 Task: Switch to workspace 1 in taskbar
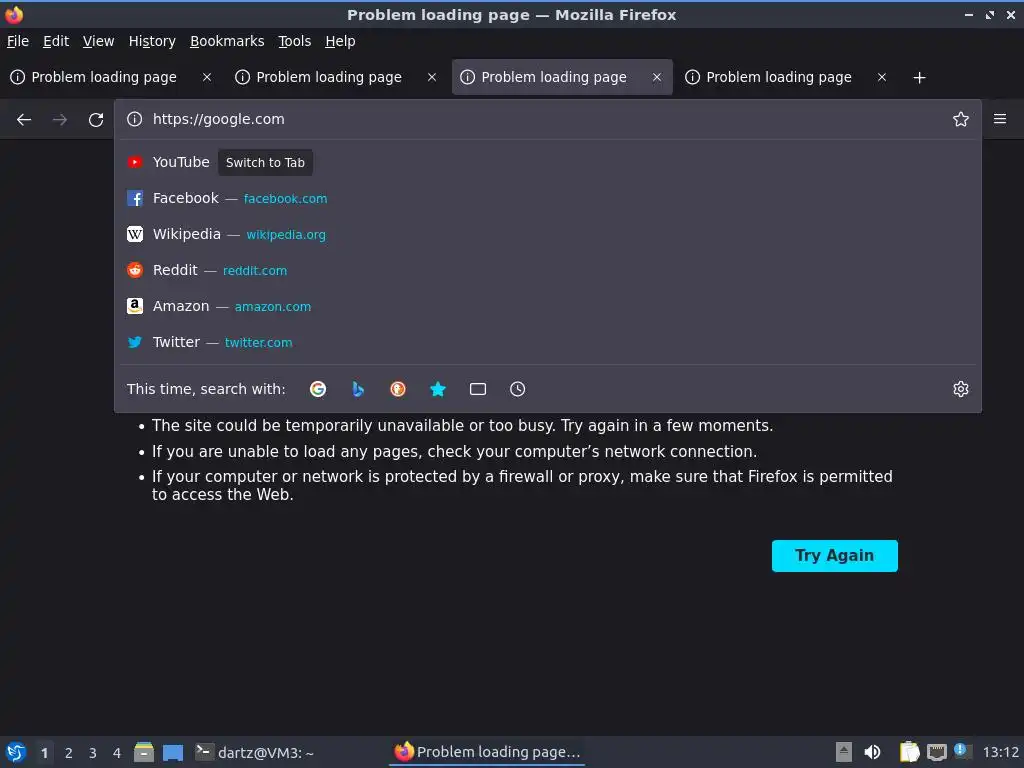pos(44,753)
